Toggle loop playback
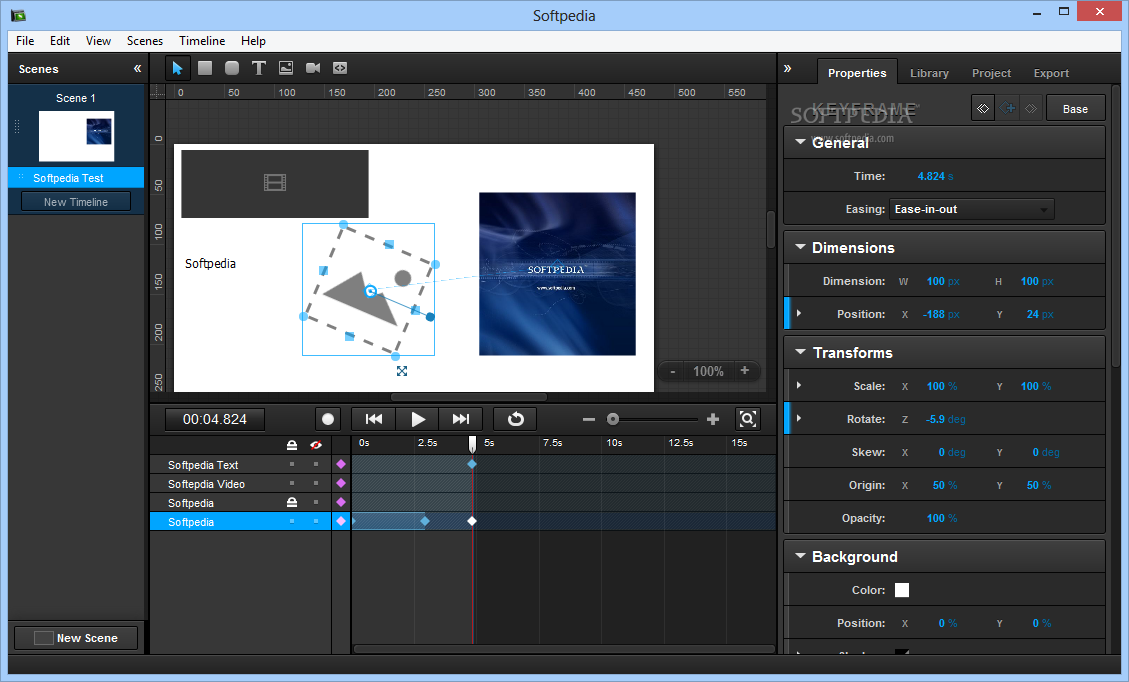This screenshot has height=682, width=1129. pyautogui.click(x=516, y=419)
